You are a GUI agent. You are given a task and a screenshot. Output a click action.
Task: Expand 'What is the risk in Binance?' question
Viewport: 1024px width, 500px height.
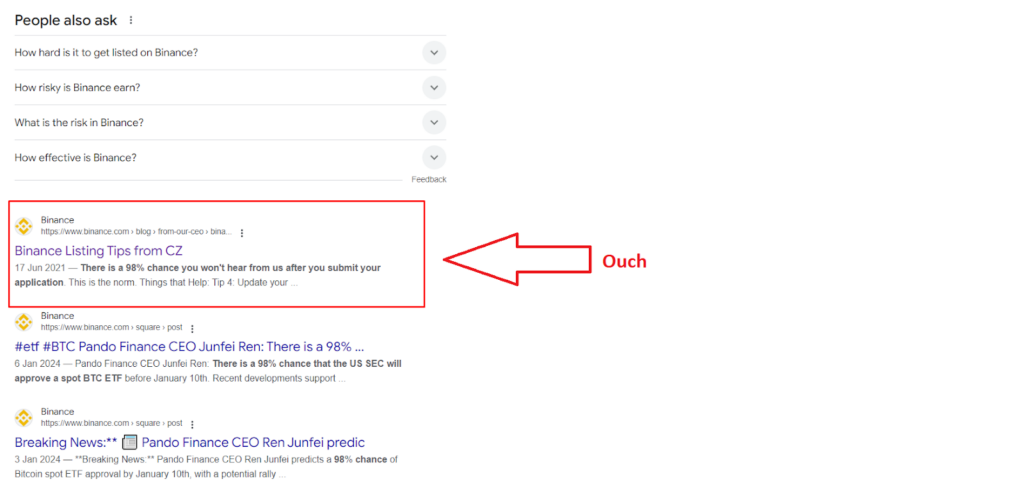click(x=230, y=123)
